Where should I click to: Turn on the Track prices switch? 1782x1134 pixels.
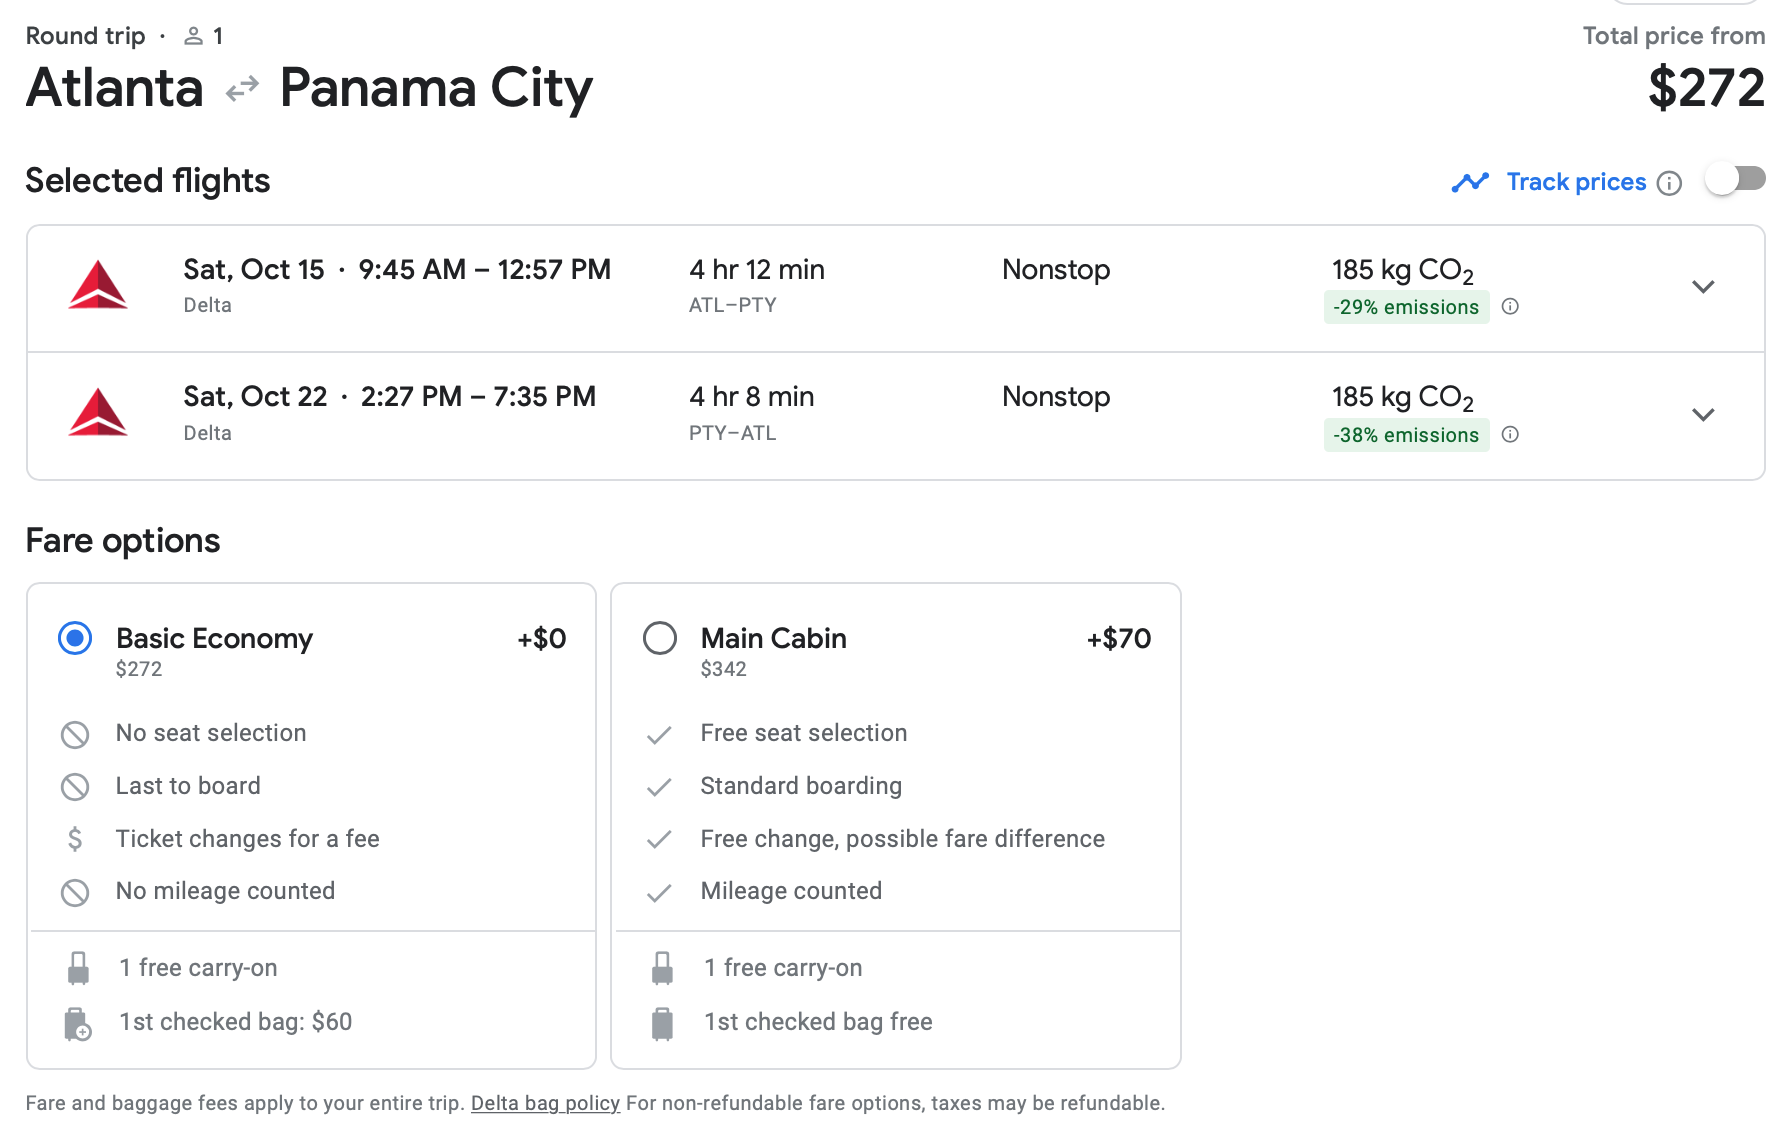click(1735, 180)
